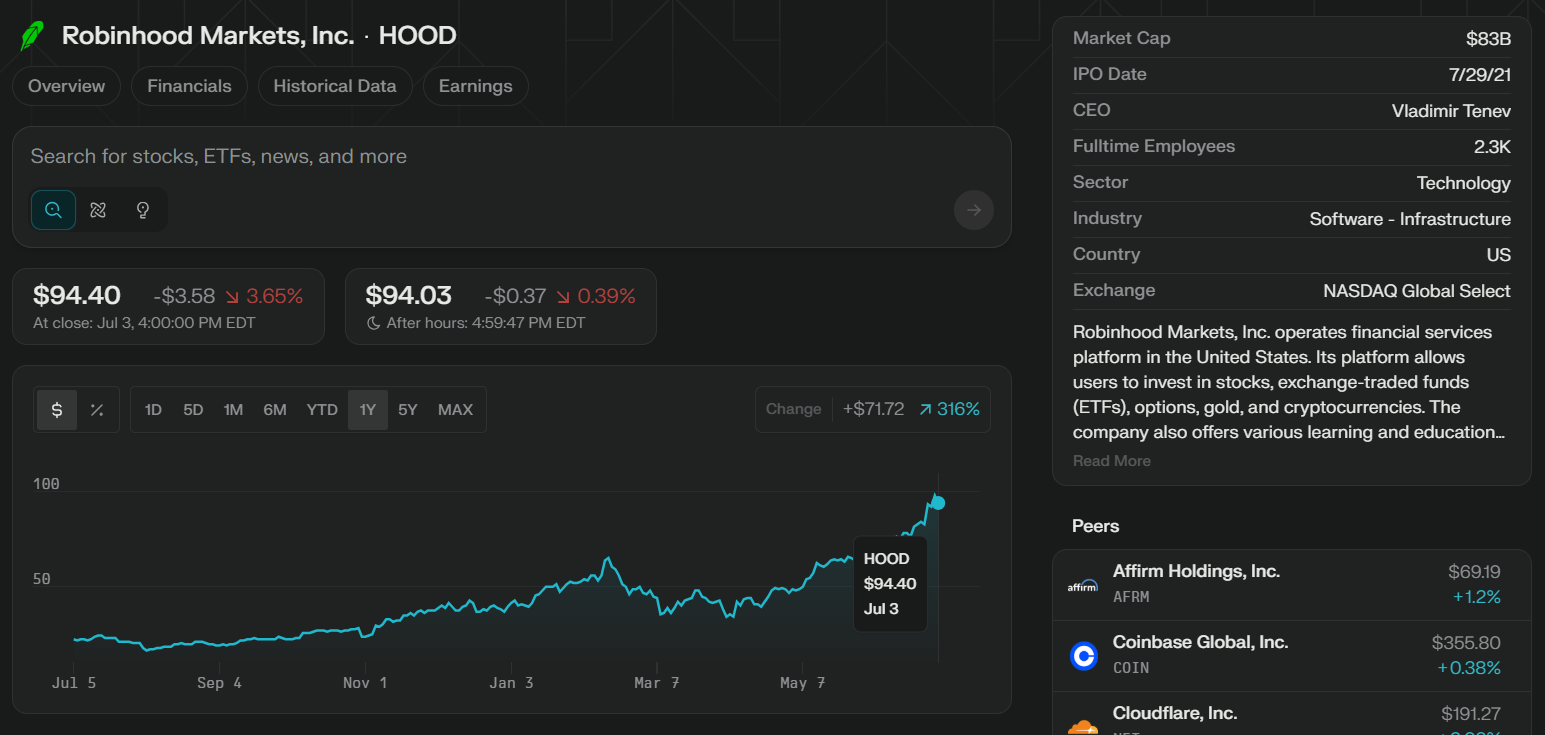Click the Coinbase price $355.80
The image size is (1545, 735).
[1466, 643]
